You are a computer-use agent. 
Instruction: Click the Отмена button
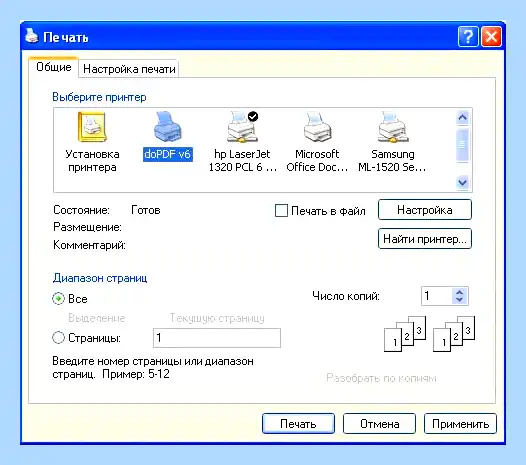[379, 424]
